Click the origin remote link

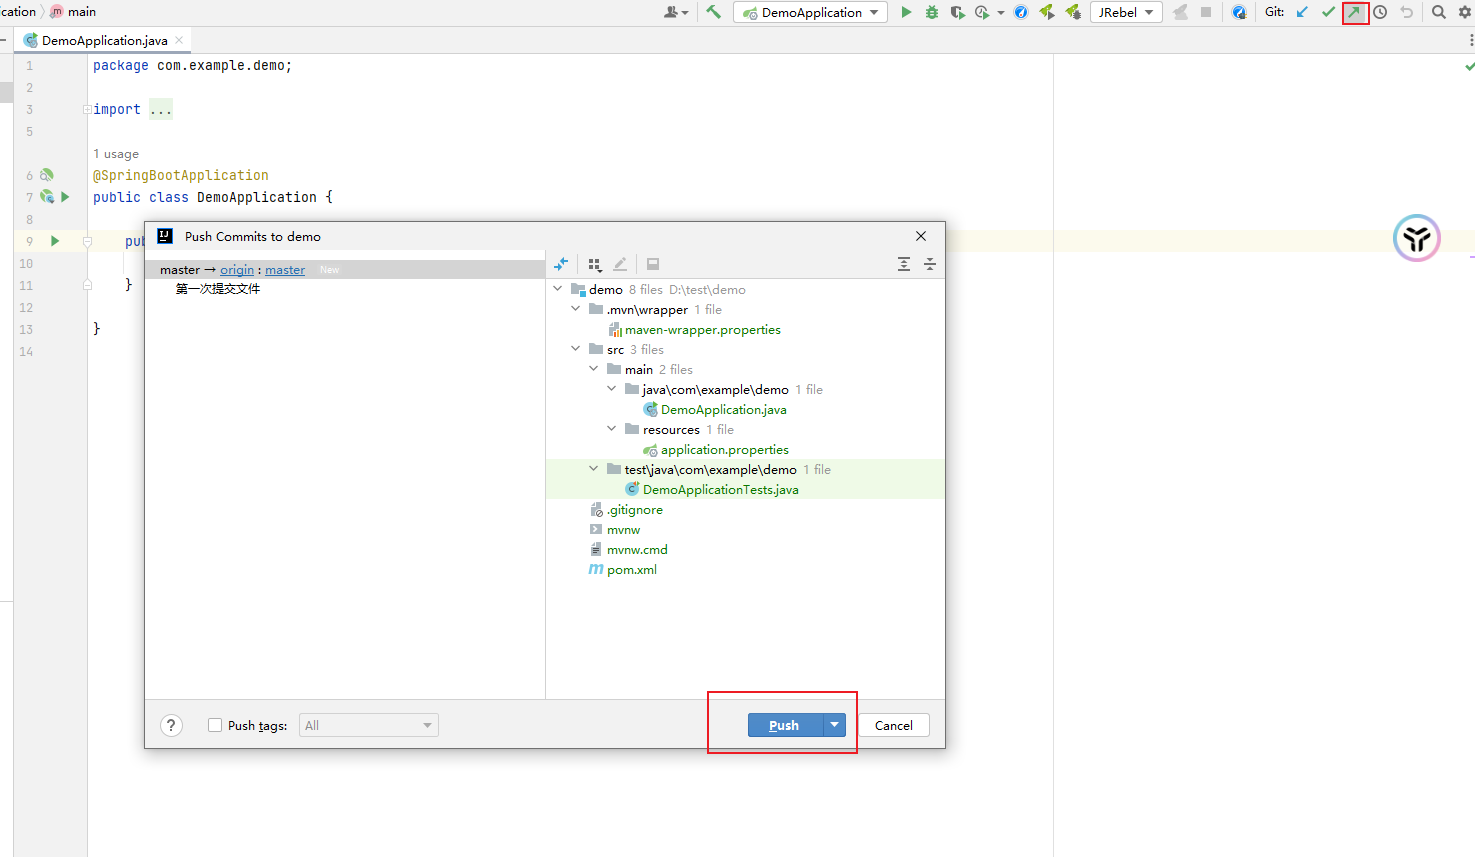[x=237, y=270]
